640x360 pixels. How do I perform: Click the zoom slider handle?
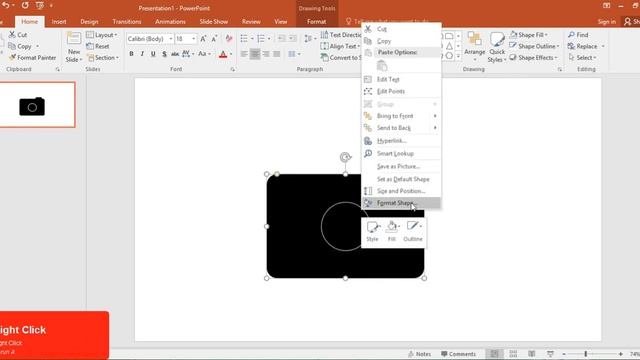click(585, 354)
